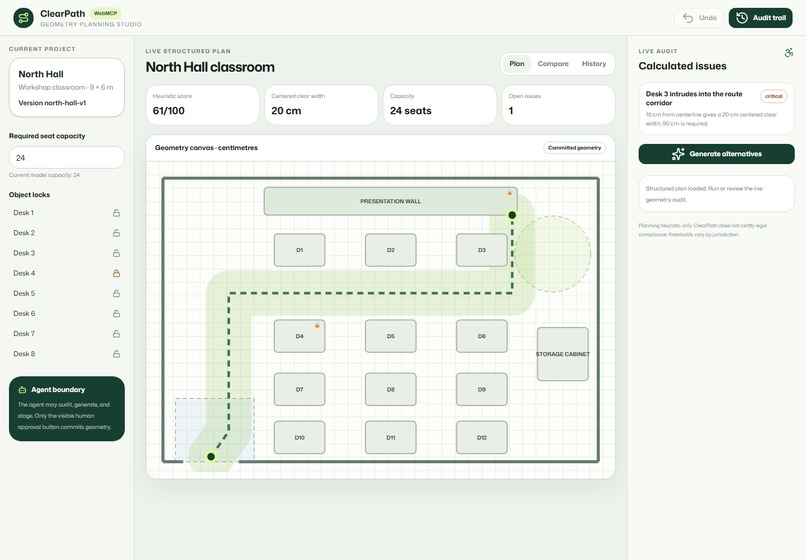Select desk D2 on the canvas
Image resolution: width=806 pixels, height=560 pixels.
pyautogui.click(x=391, y=250)
